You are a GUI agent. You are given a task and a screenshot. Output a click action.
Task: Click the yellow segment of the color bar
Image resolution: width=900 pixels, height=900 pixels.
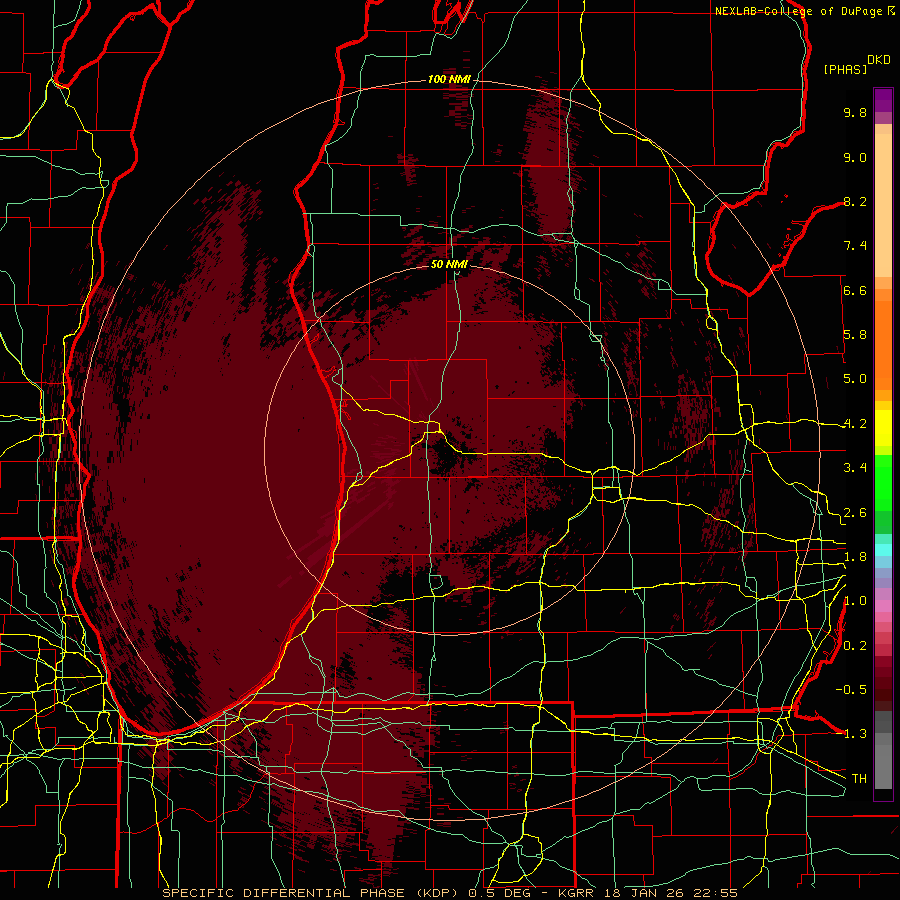pos(883,428)
